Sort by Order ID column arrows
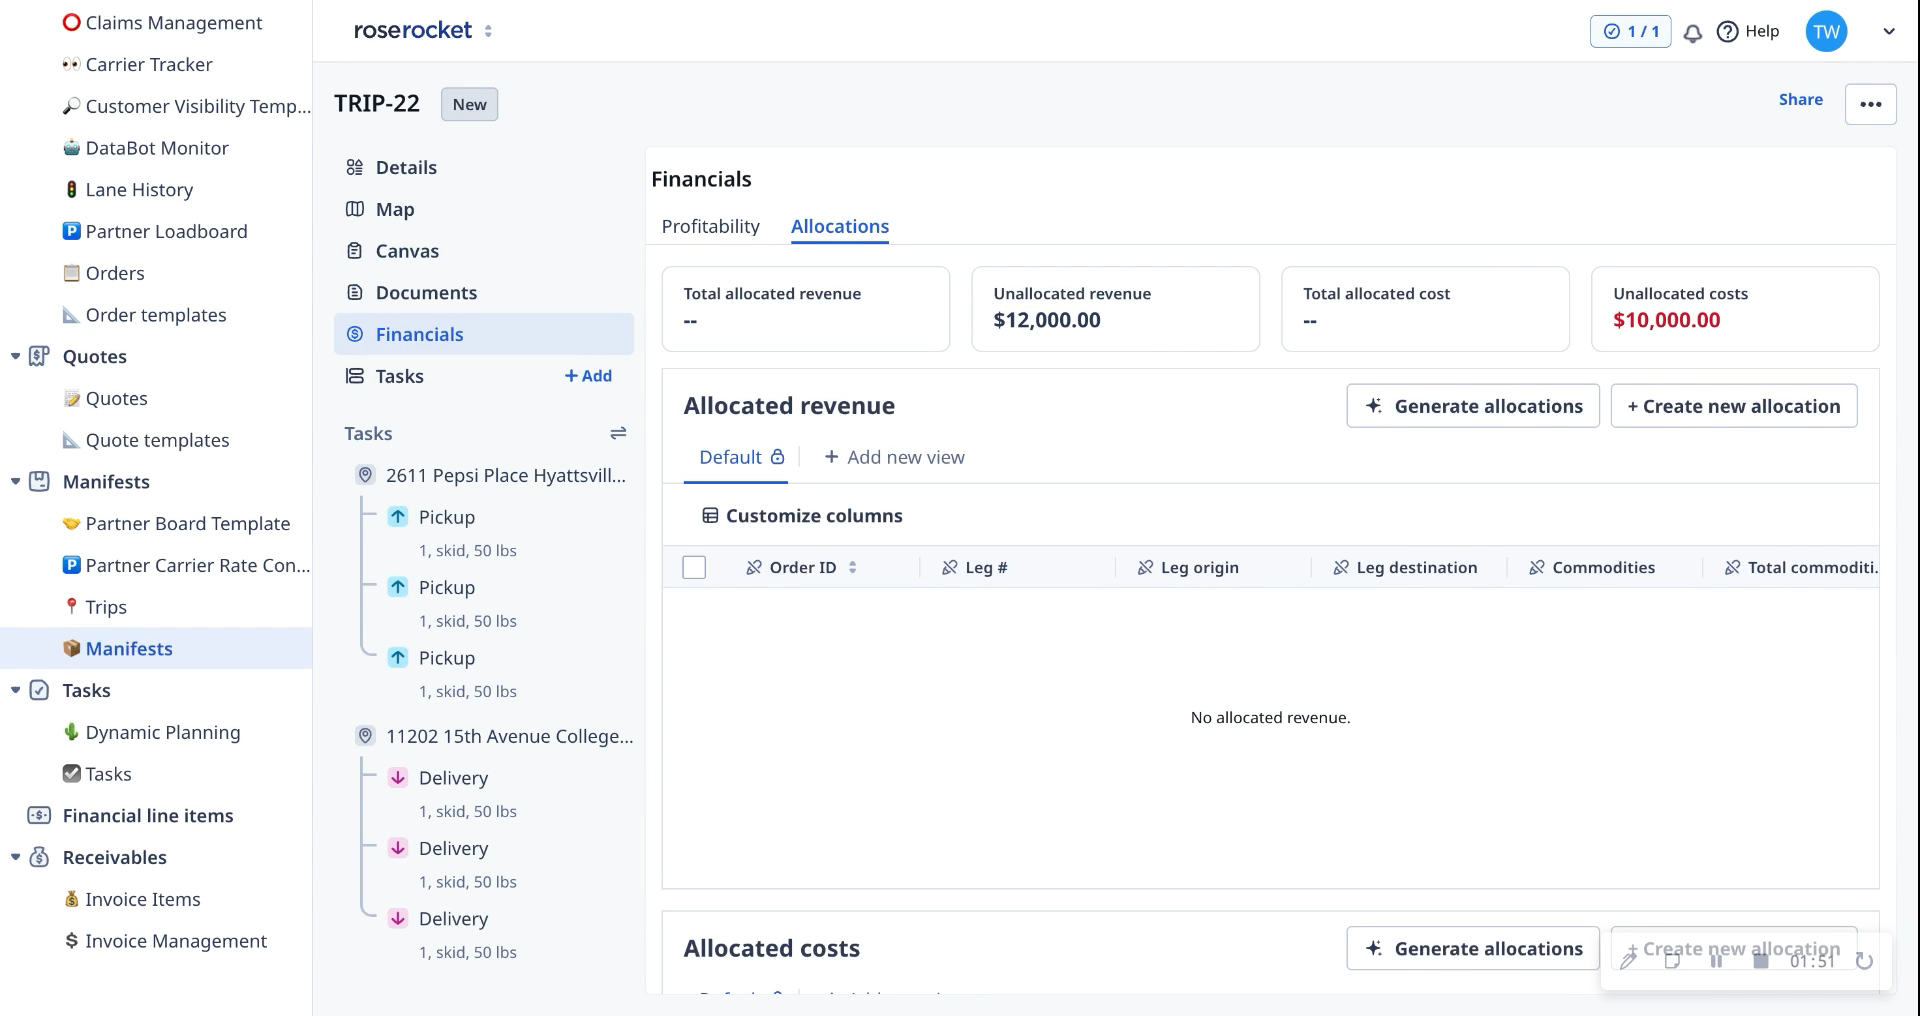The image size is (1920, 1016). [x=853, y=568]
